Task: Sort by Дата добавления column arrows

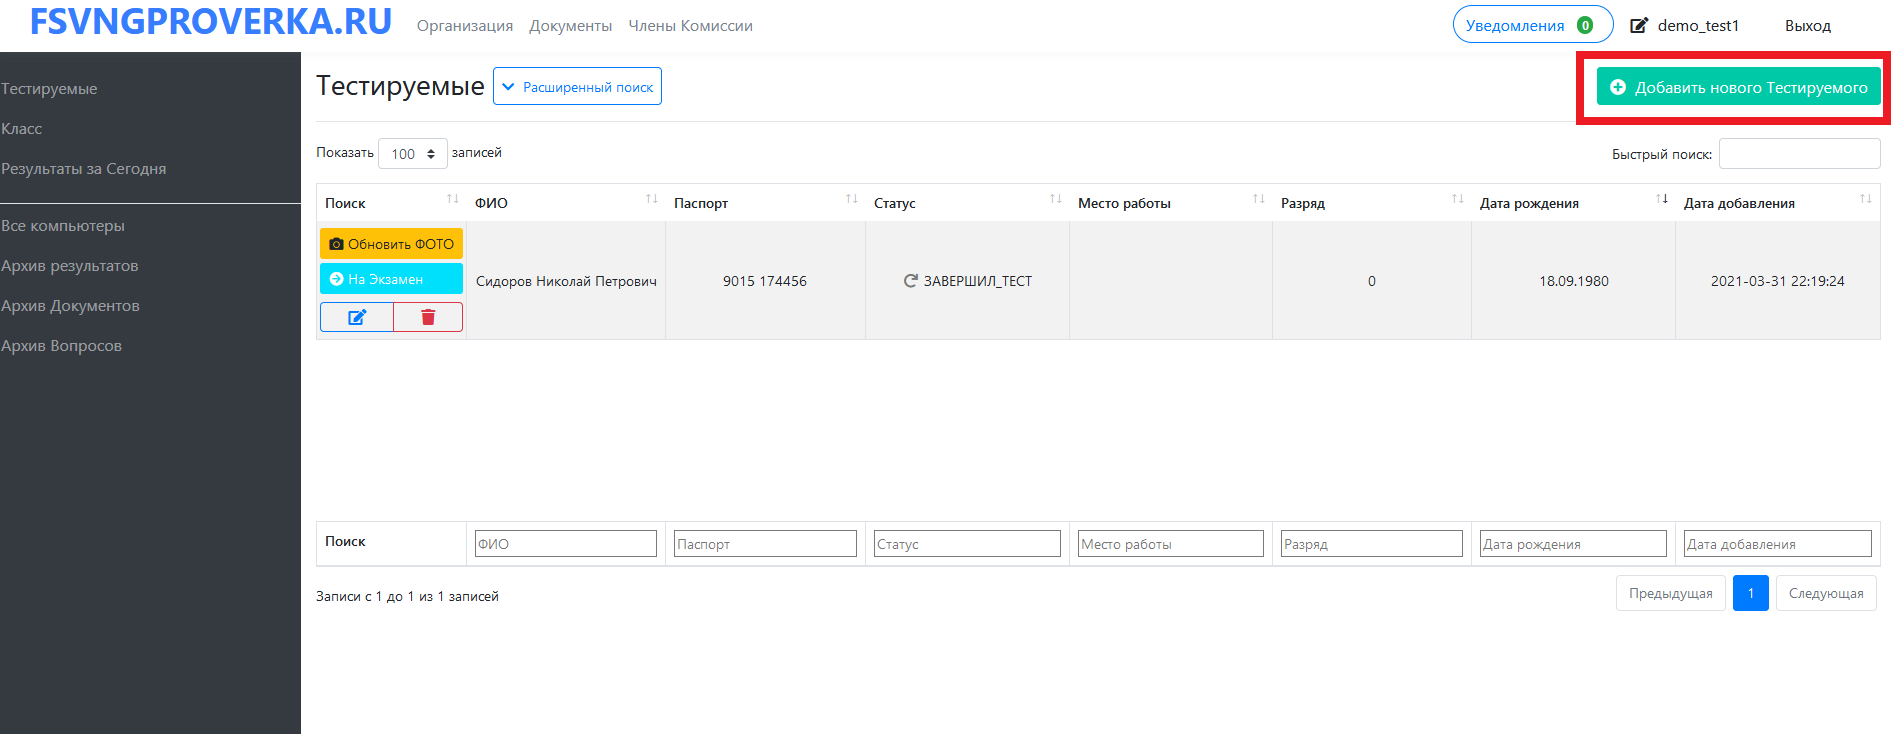Action: pos(1865,200)
